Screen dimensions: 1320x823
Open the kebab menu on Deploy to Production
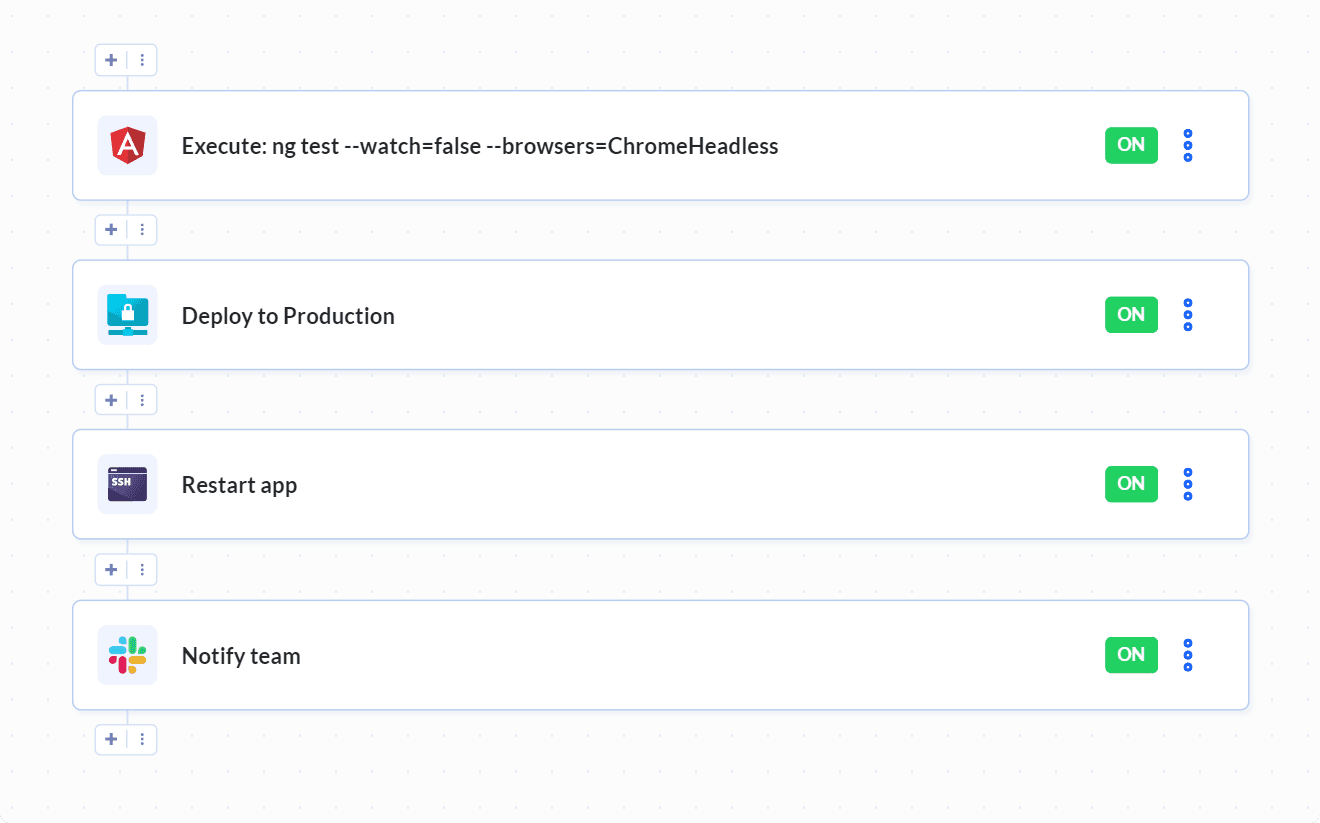1187,315
